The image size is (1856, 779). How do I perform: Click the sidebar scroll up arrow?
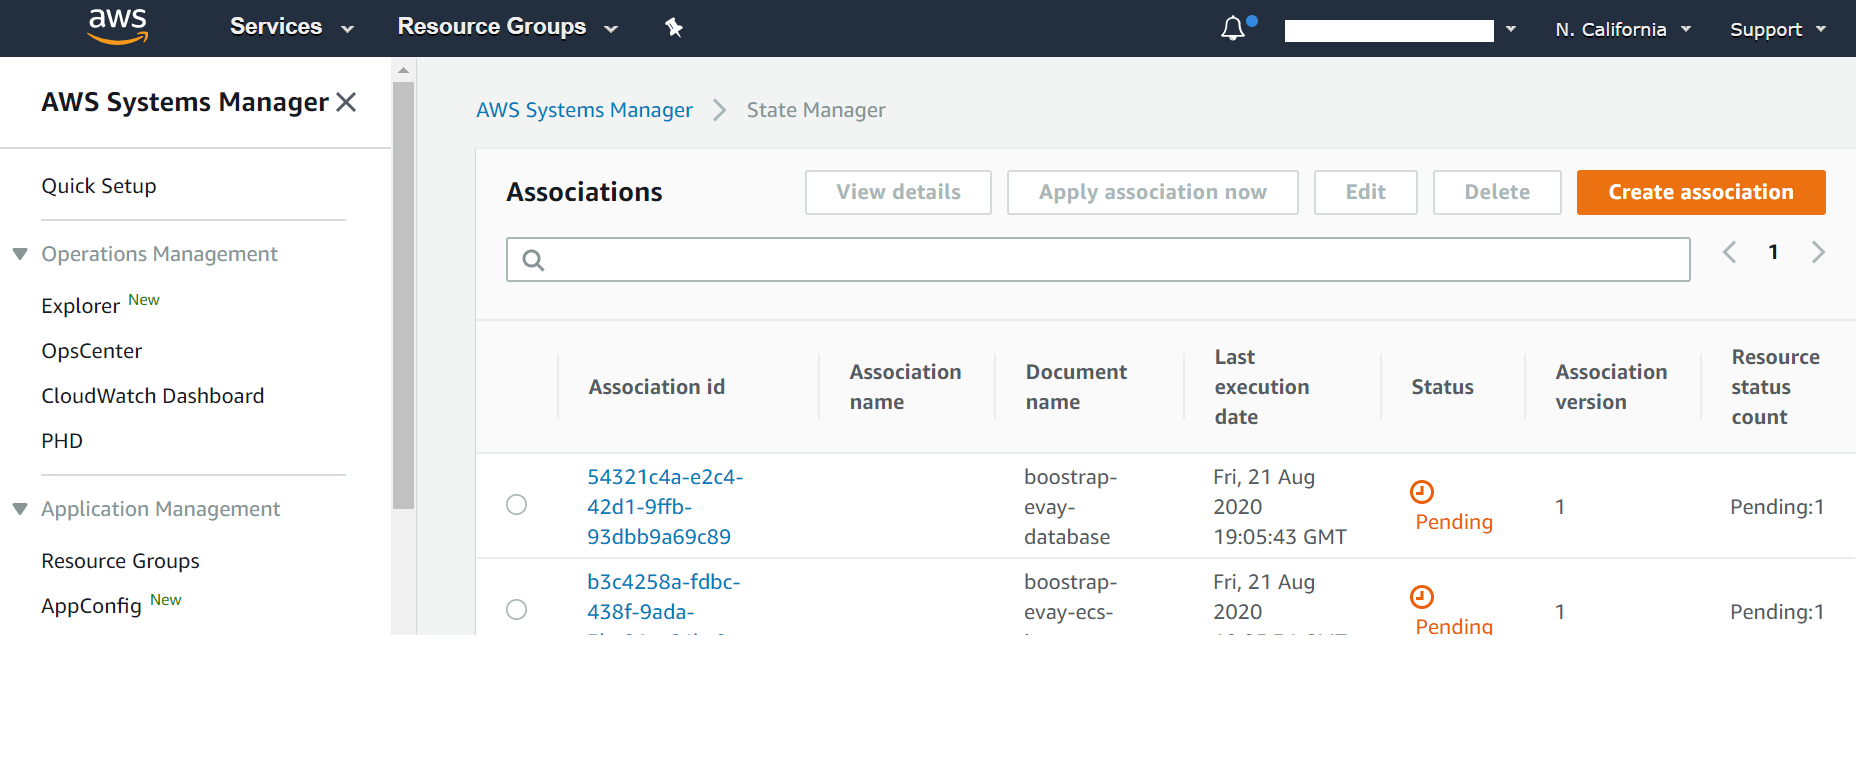point(403,70)
